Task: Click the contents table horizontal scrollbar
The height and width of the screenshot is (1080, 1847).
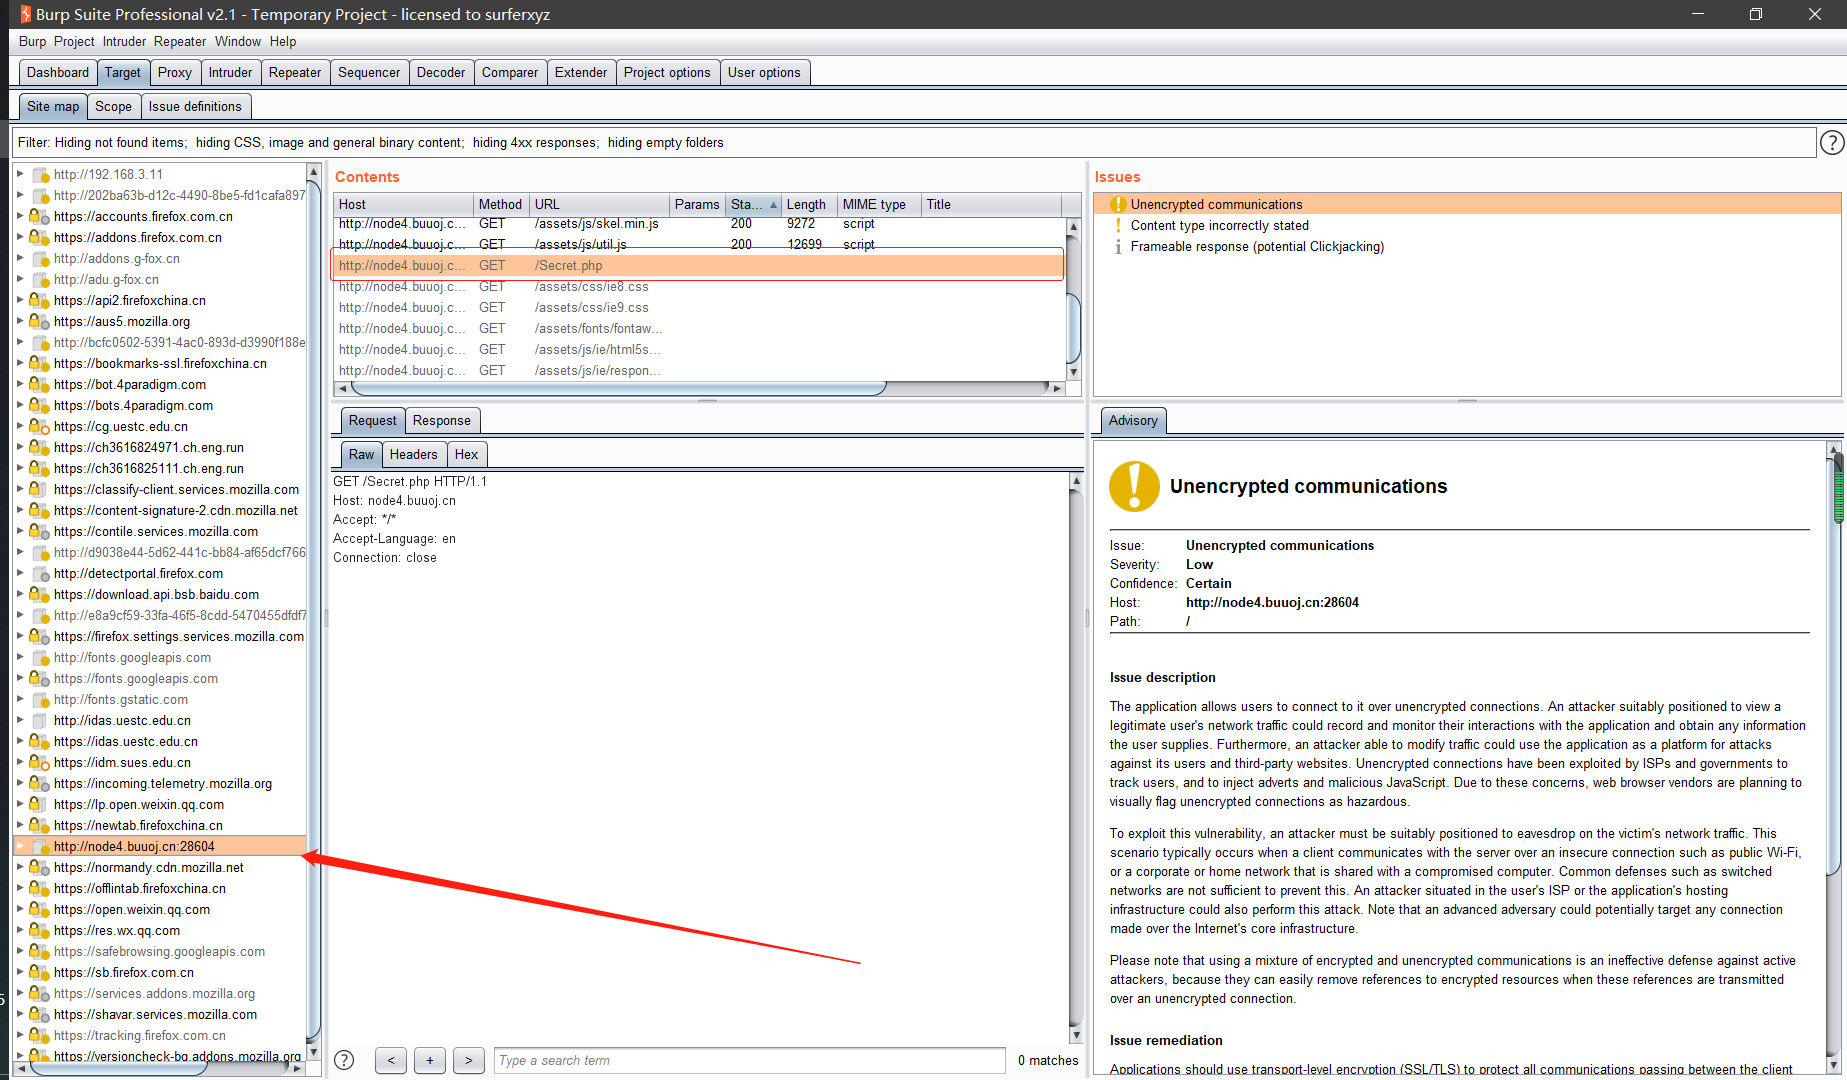Action: [618, 388]
